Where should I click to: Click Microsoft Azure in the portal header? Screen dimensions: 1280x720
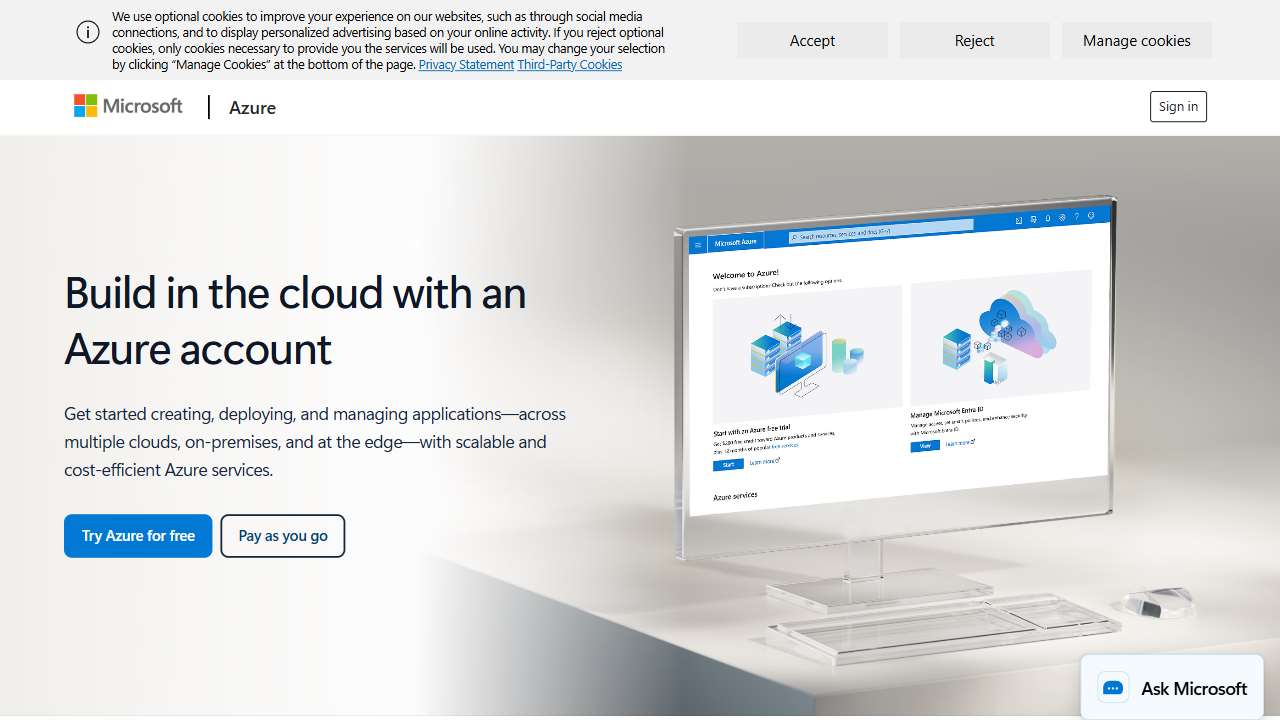tap(734, 241)
